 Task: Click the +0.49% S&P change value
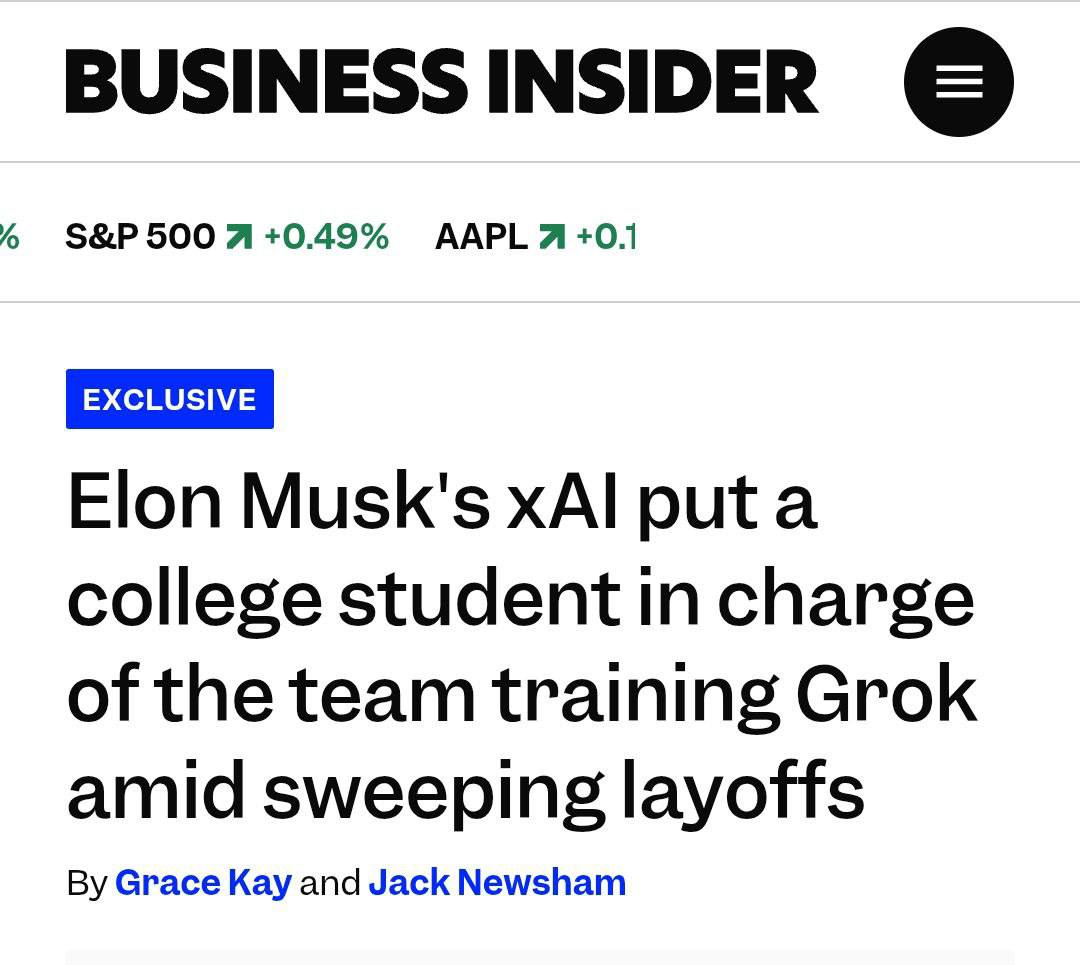click(326, 237)
